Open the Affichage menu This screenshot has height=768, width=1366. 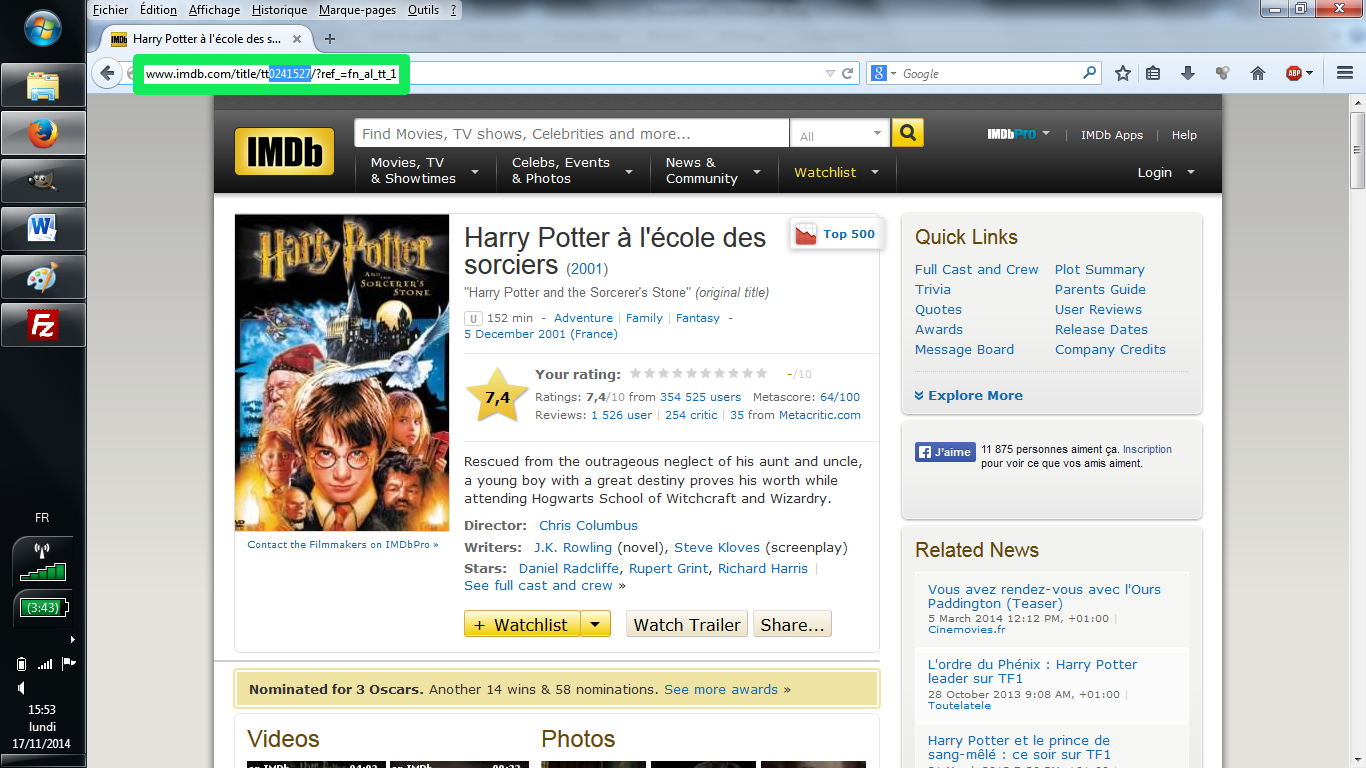214,10
